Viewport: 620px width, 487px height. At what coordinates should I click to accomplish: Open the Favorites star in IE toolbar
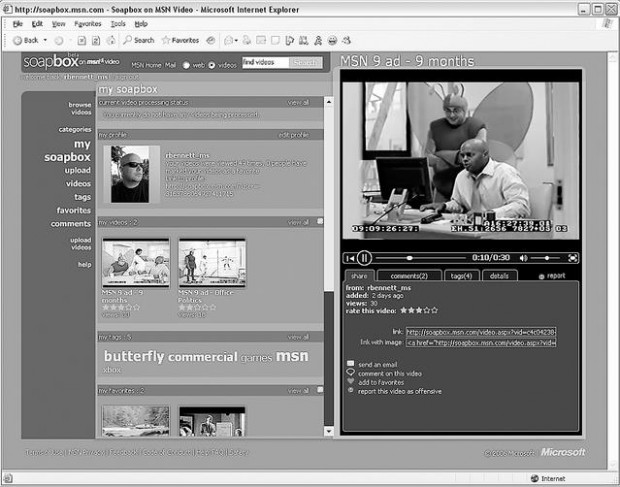[x=166, y=40]
